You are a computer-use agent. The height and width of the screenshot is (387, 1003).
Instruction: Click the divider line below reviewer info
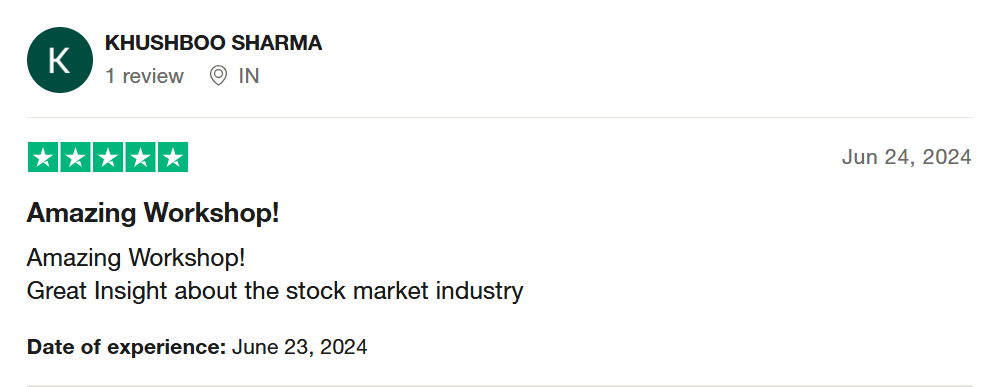500,118
